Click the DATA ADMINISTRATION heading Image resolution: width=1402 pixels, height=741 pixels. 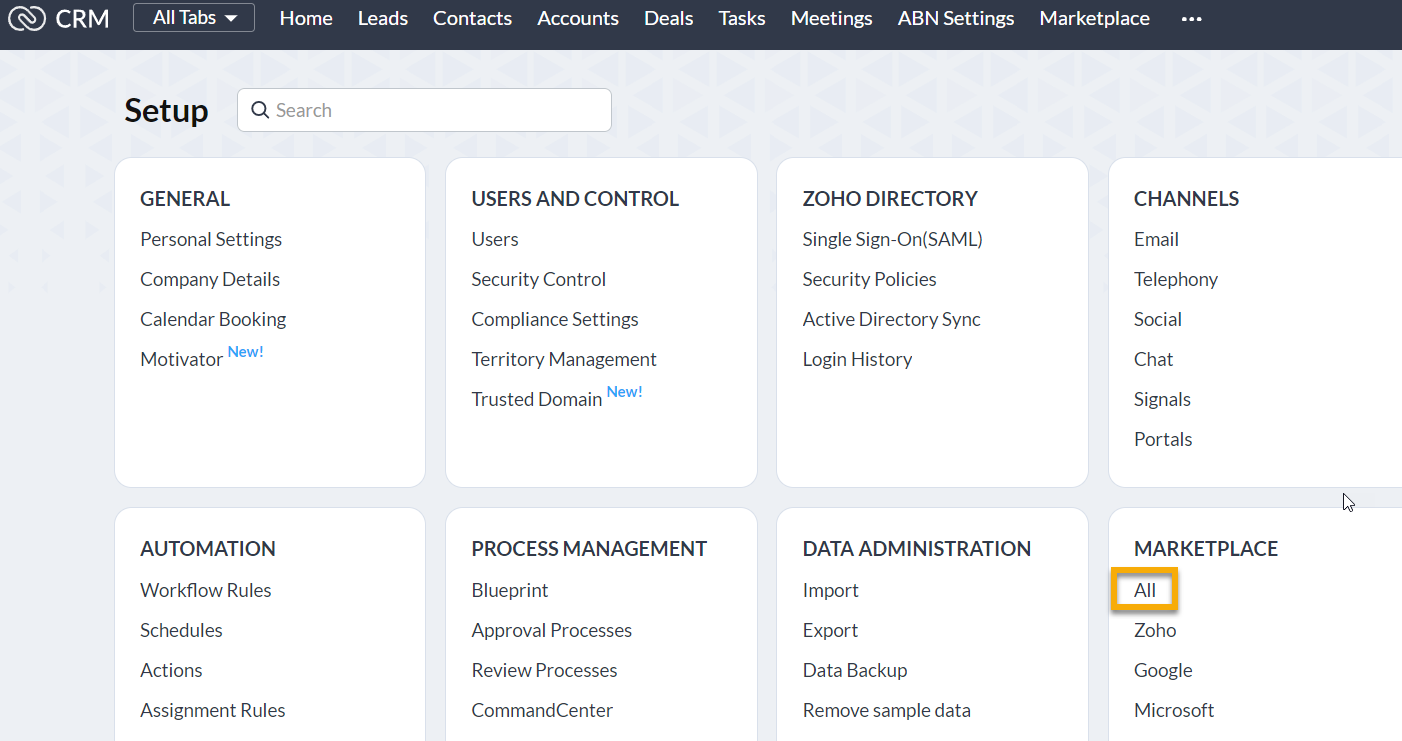pos(917,548)
